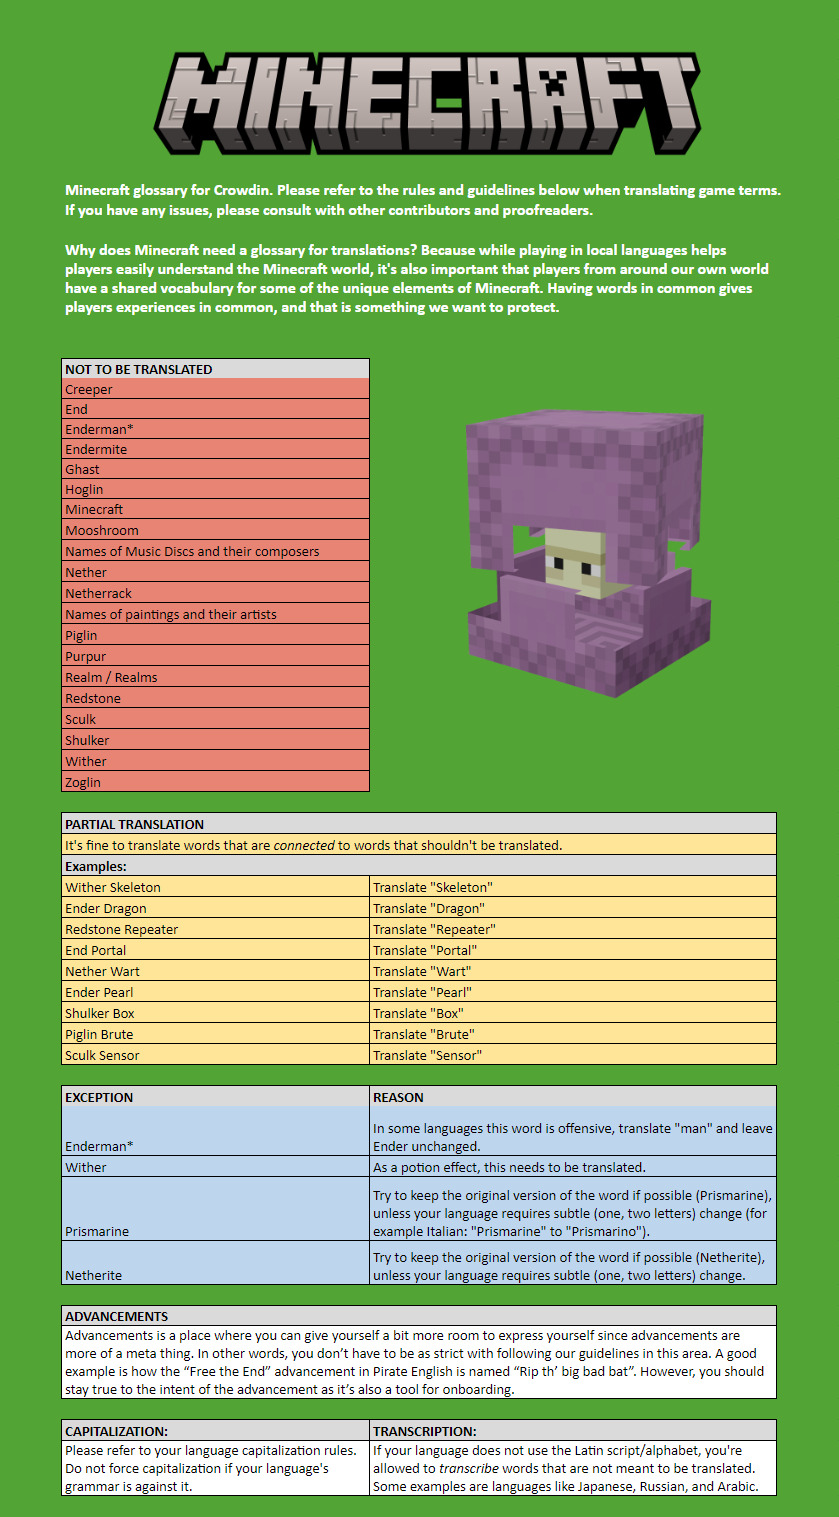This screenshot has width=839, height=1517.
Task: Click "Names of Music Discs and their composers"
Action: [216, 551]
